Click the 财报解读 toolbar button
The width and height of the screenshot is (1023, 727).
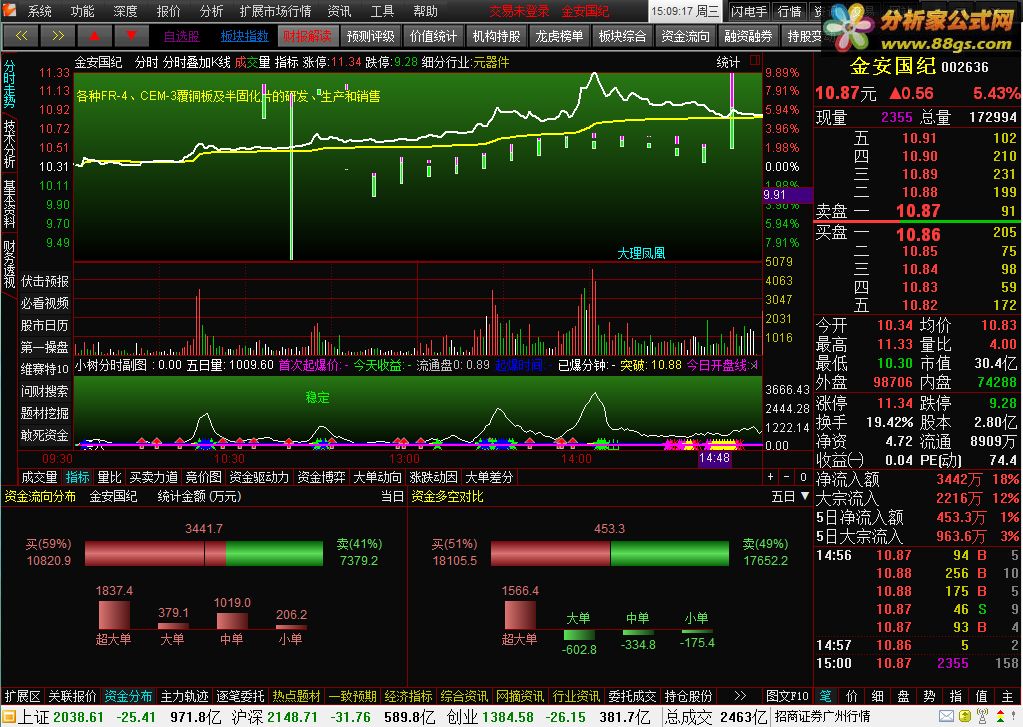pos(307,37)
